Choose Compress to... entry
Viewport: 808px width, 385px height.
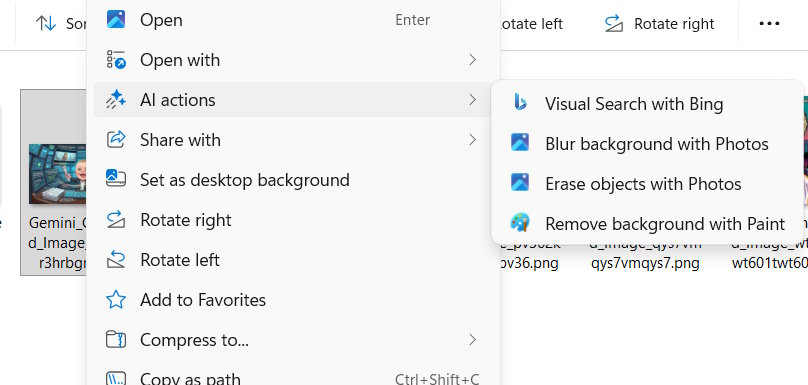tap(293, 340)
